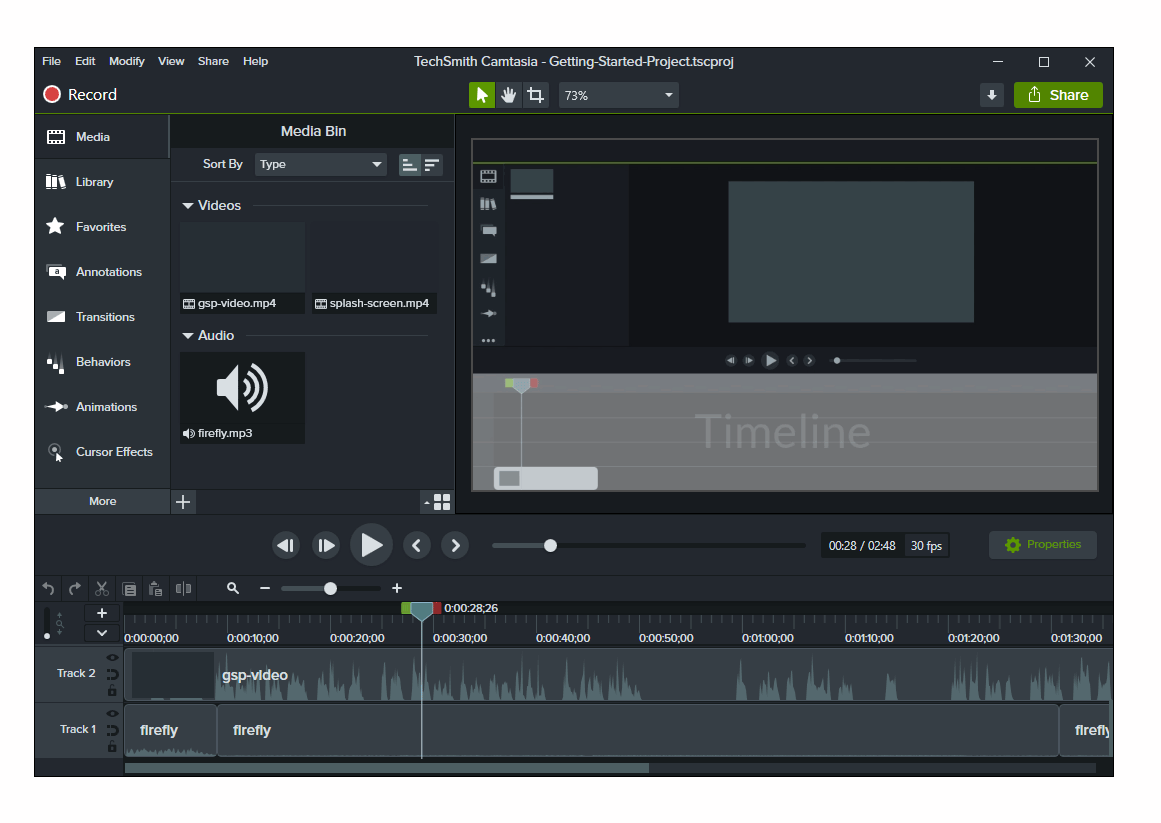Toggle Track 1 magnetic track icon

coord(112,730)
